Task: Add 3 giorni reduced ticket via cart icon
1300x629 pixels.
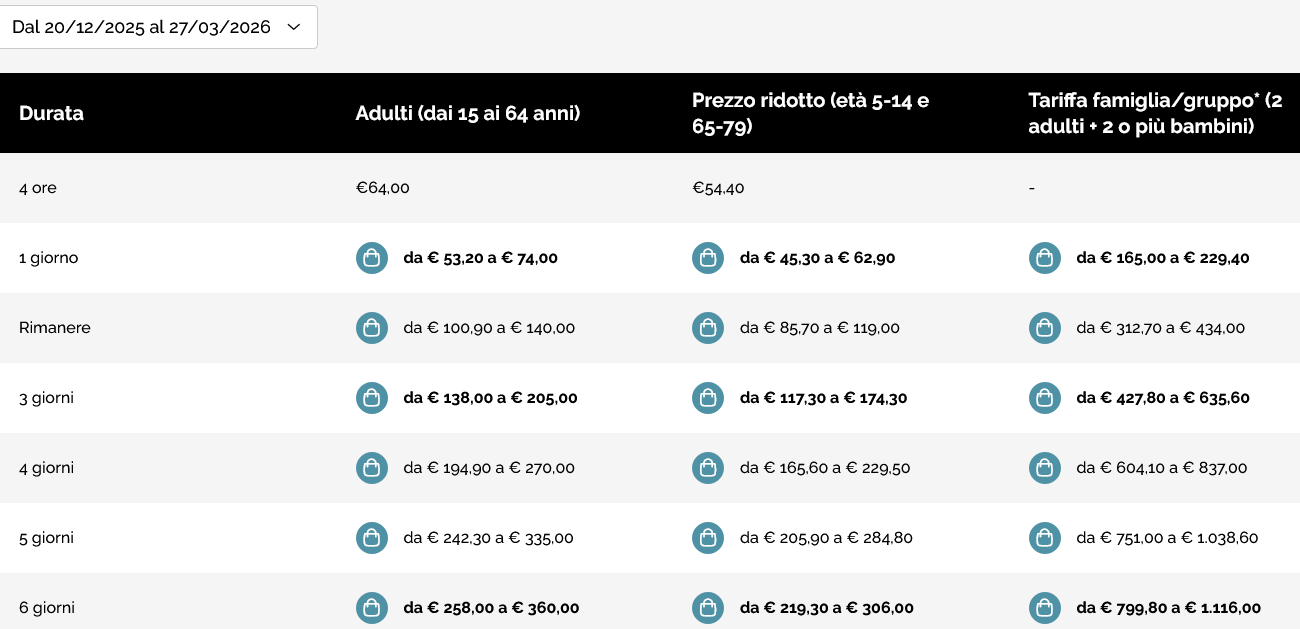Action: tap(708, 398)
